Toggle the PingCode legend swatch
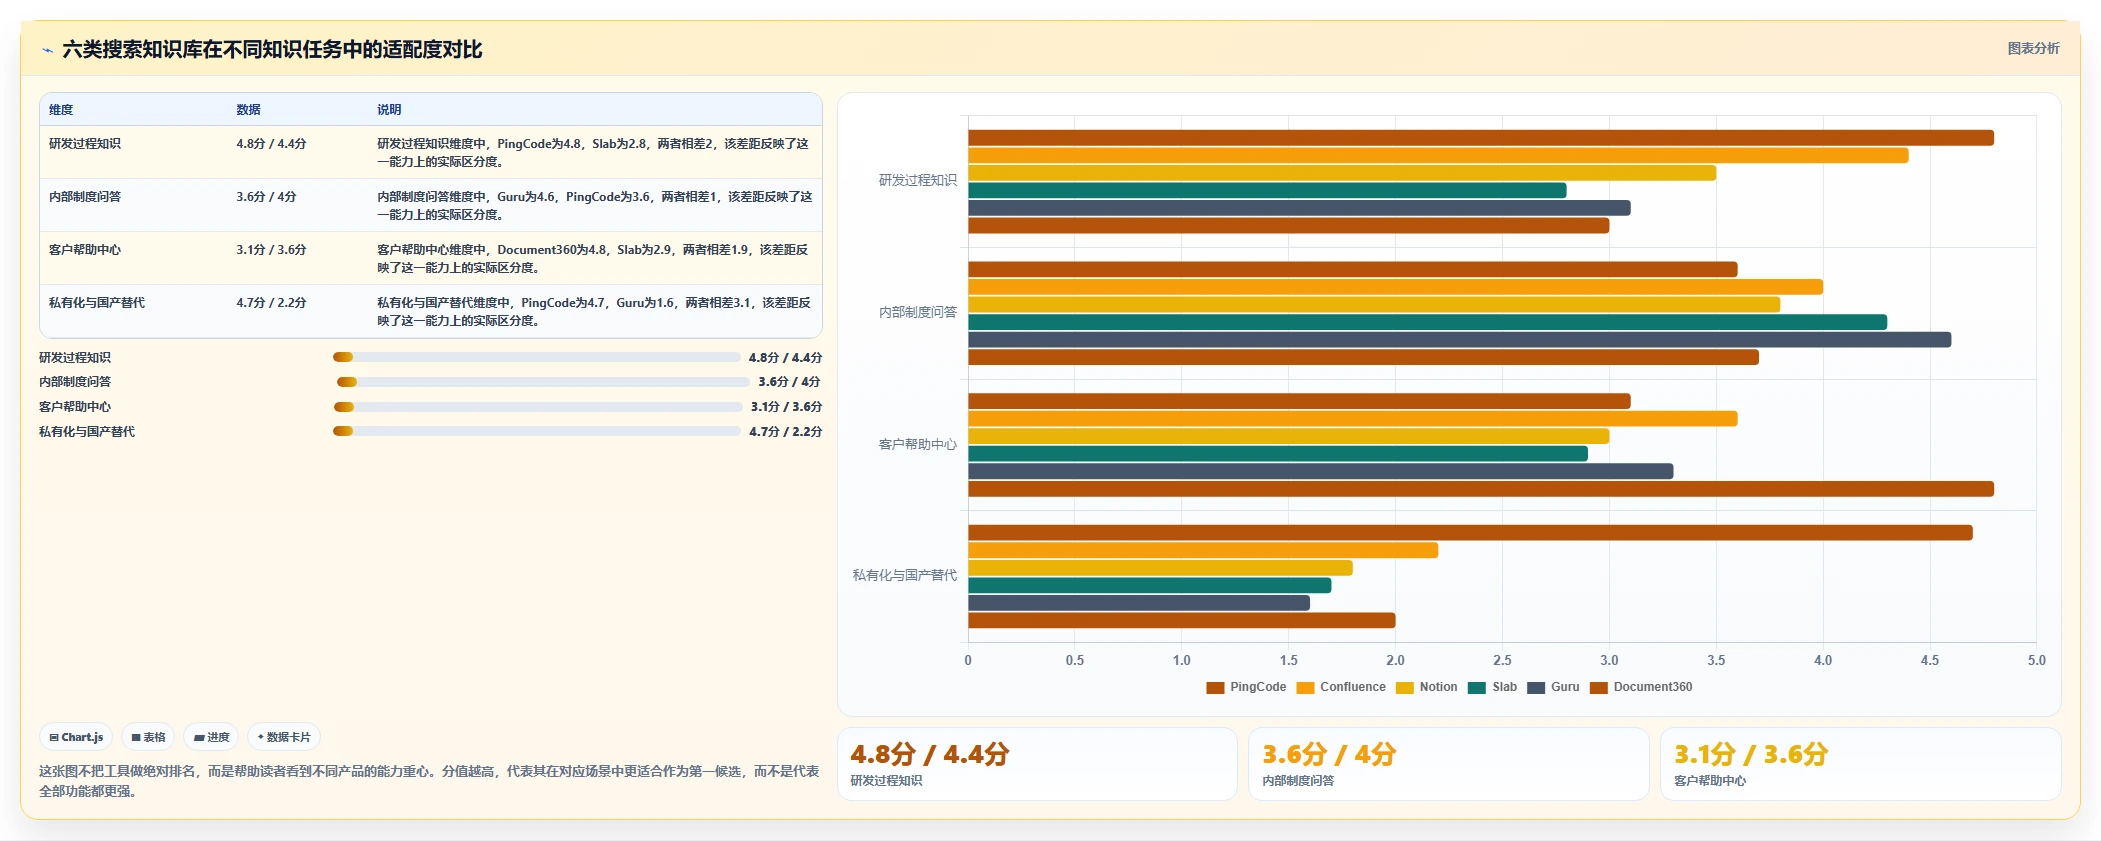This screenshot has height=841, width=2101. pos(1215,688)
